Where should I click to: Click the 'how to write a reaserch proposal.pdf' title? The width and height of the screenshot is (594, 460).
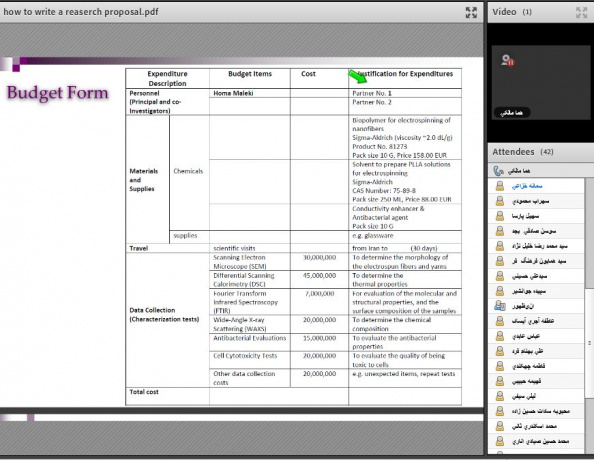point(81,12)
